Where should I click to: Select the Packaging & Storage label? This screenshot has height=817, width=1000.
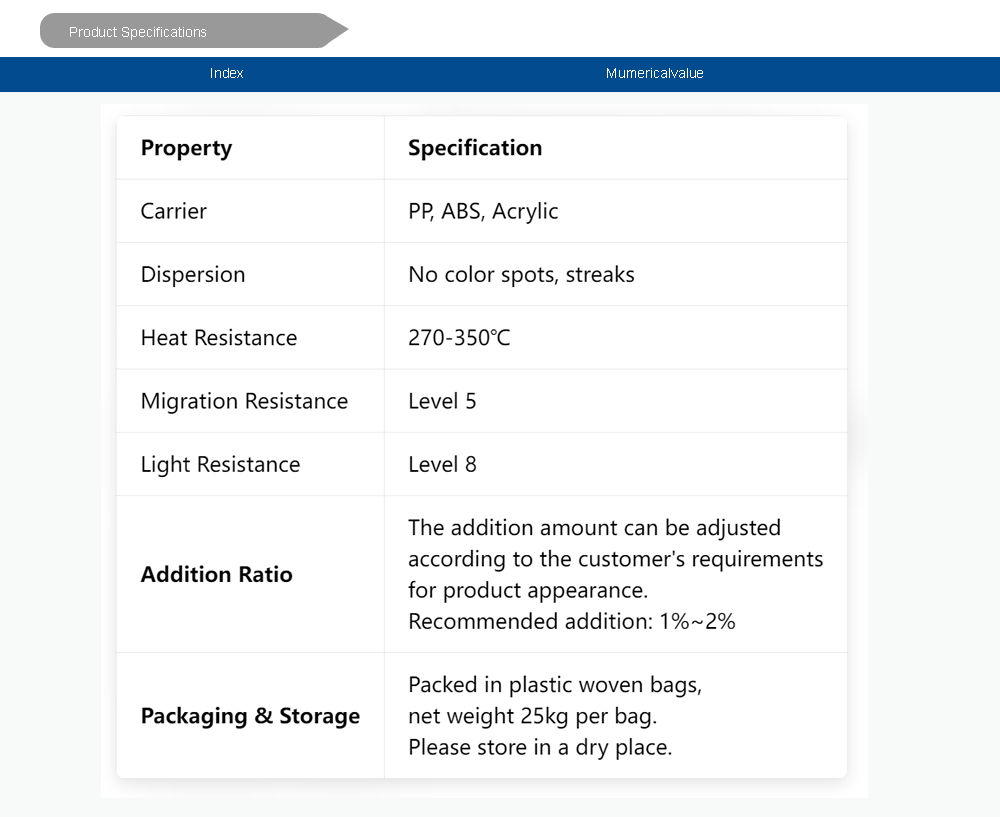tap(250, 716)
